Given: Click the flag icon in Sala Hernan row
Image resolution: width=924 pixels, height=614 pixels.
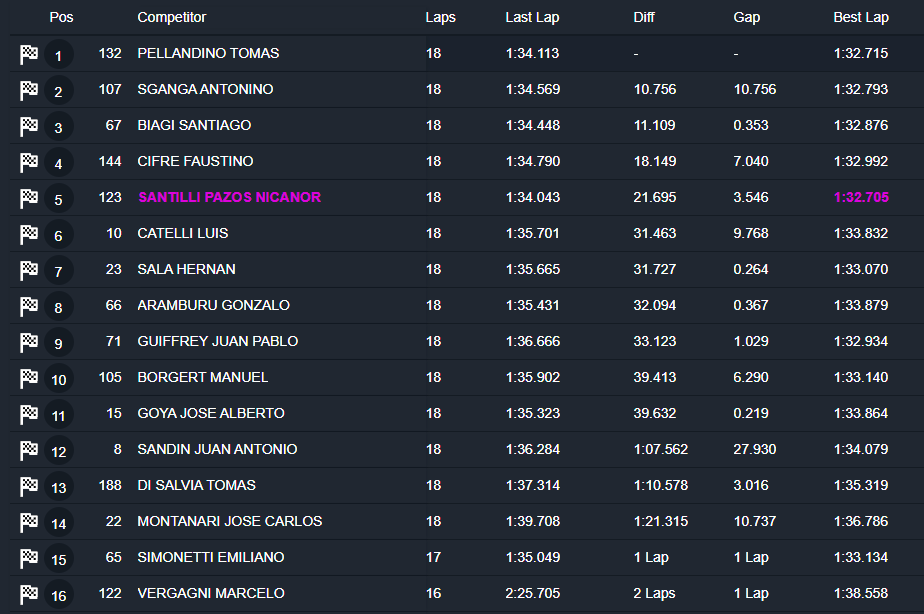Looking at the screenshot, I should tap(29, 271).
